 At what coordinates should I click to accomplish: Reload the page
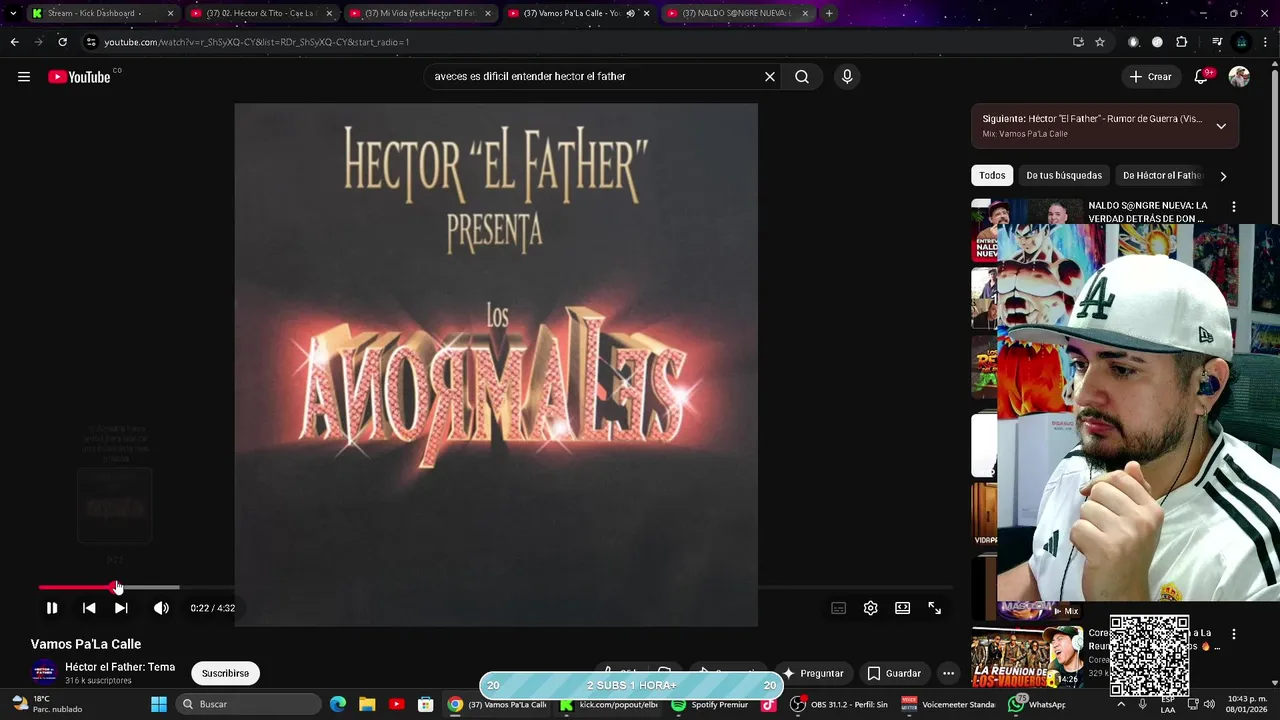tap(62, 42)
